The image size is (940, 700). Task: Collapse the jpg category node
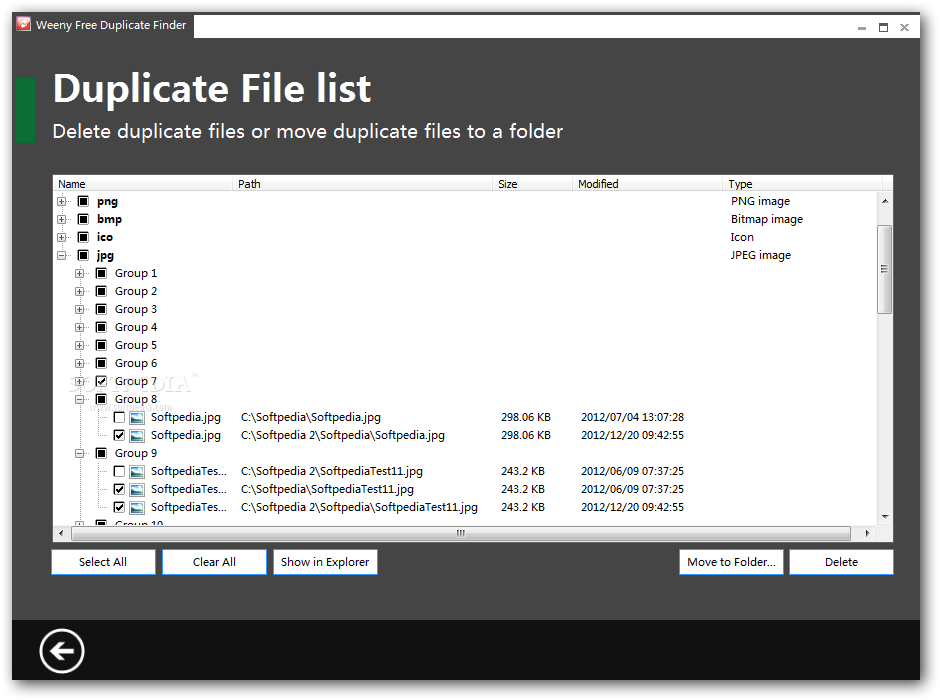click(x=62, y=255)
